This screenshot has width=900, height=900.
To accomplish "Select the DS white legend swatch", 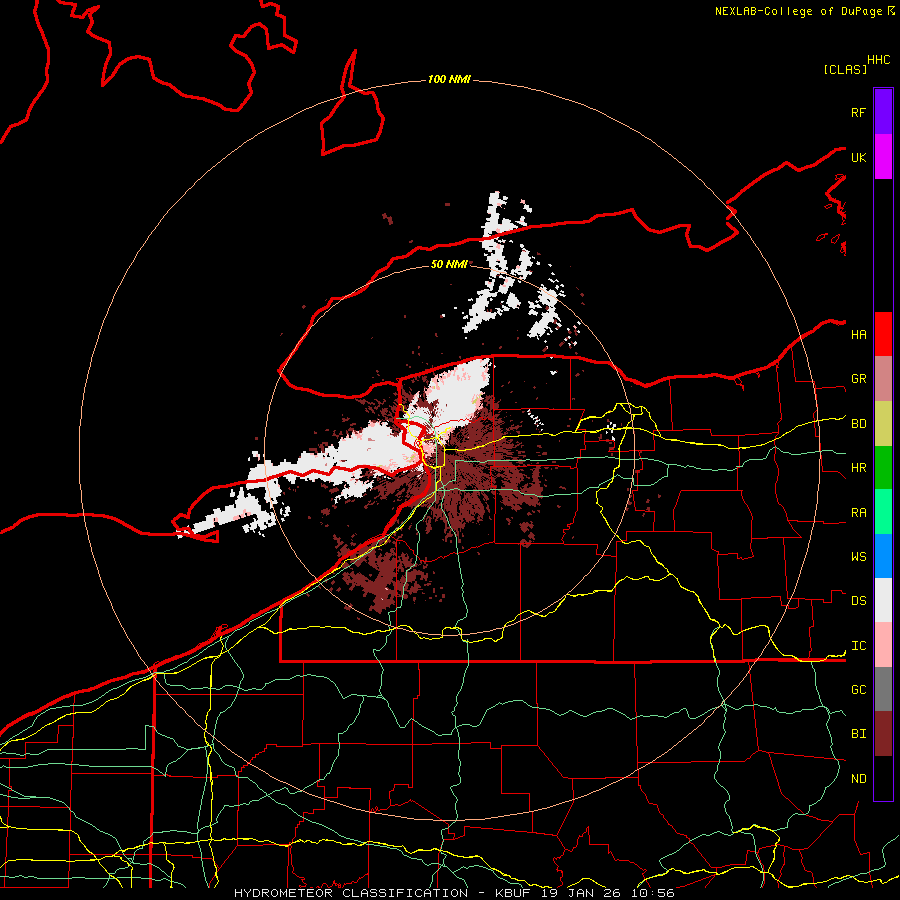I will click(x=883, y=600).
